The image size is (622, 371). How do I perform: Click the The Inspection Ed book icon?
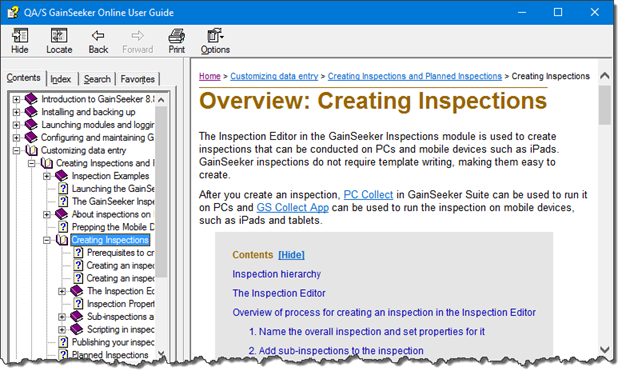click(77, 291)
